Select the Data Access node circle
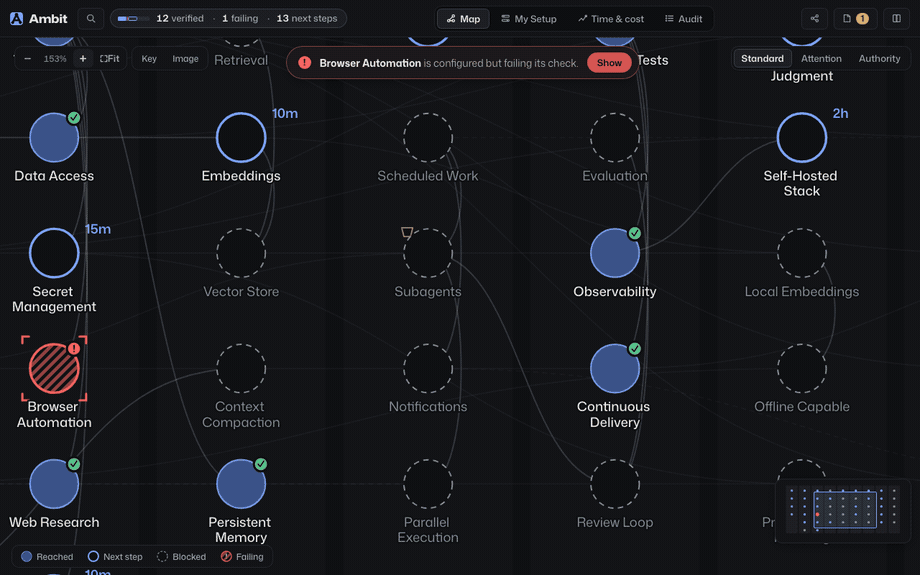Viewport: 920px width, 575px height. pos(54,137)
